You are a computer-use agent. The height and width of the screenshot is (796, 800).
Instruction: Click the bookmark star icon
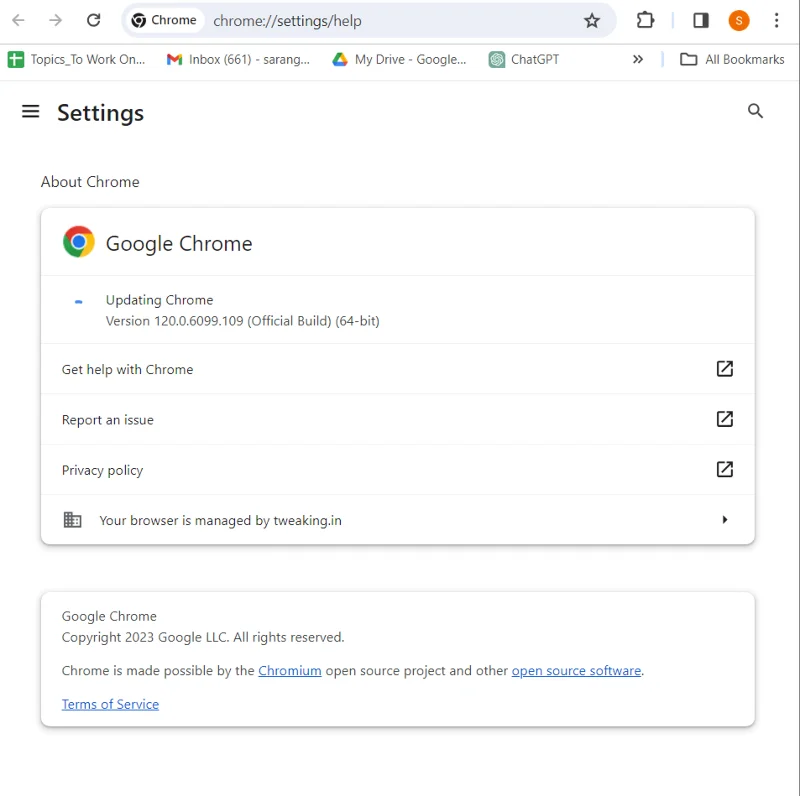tap(592, 20)
